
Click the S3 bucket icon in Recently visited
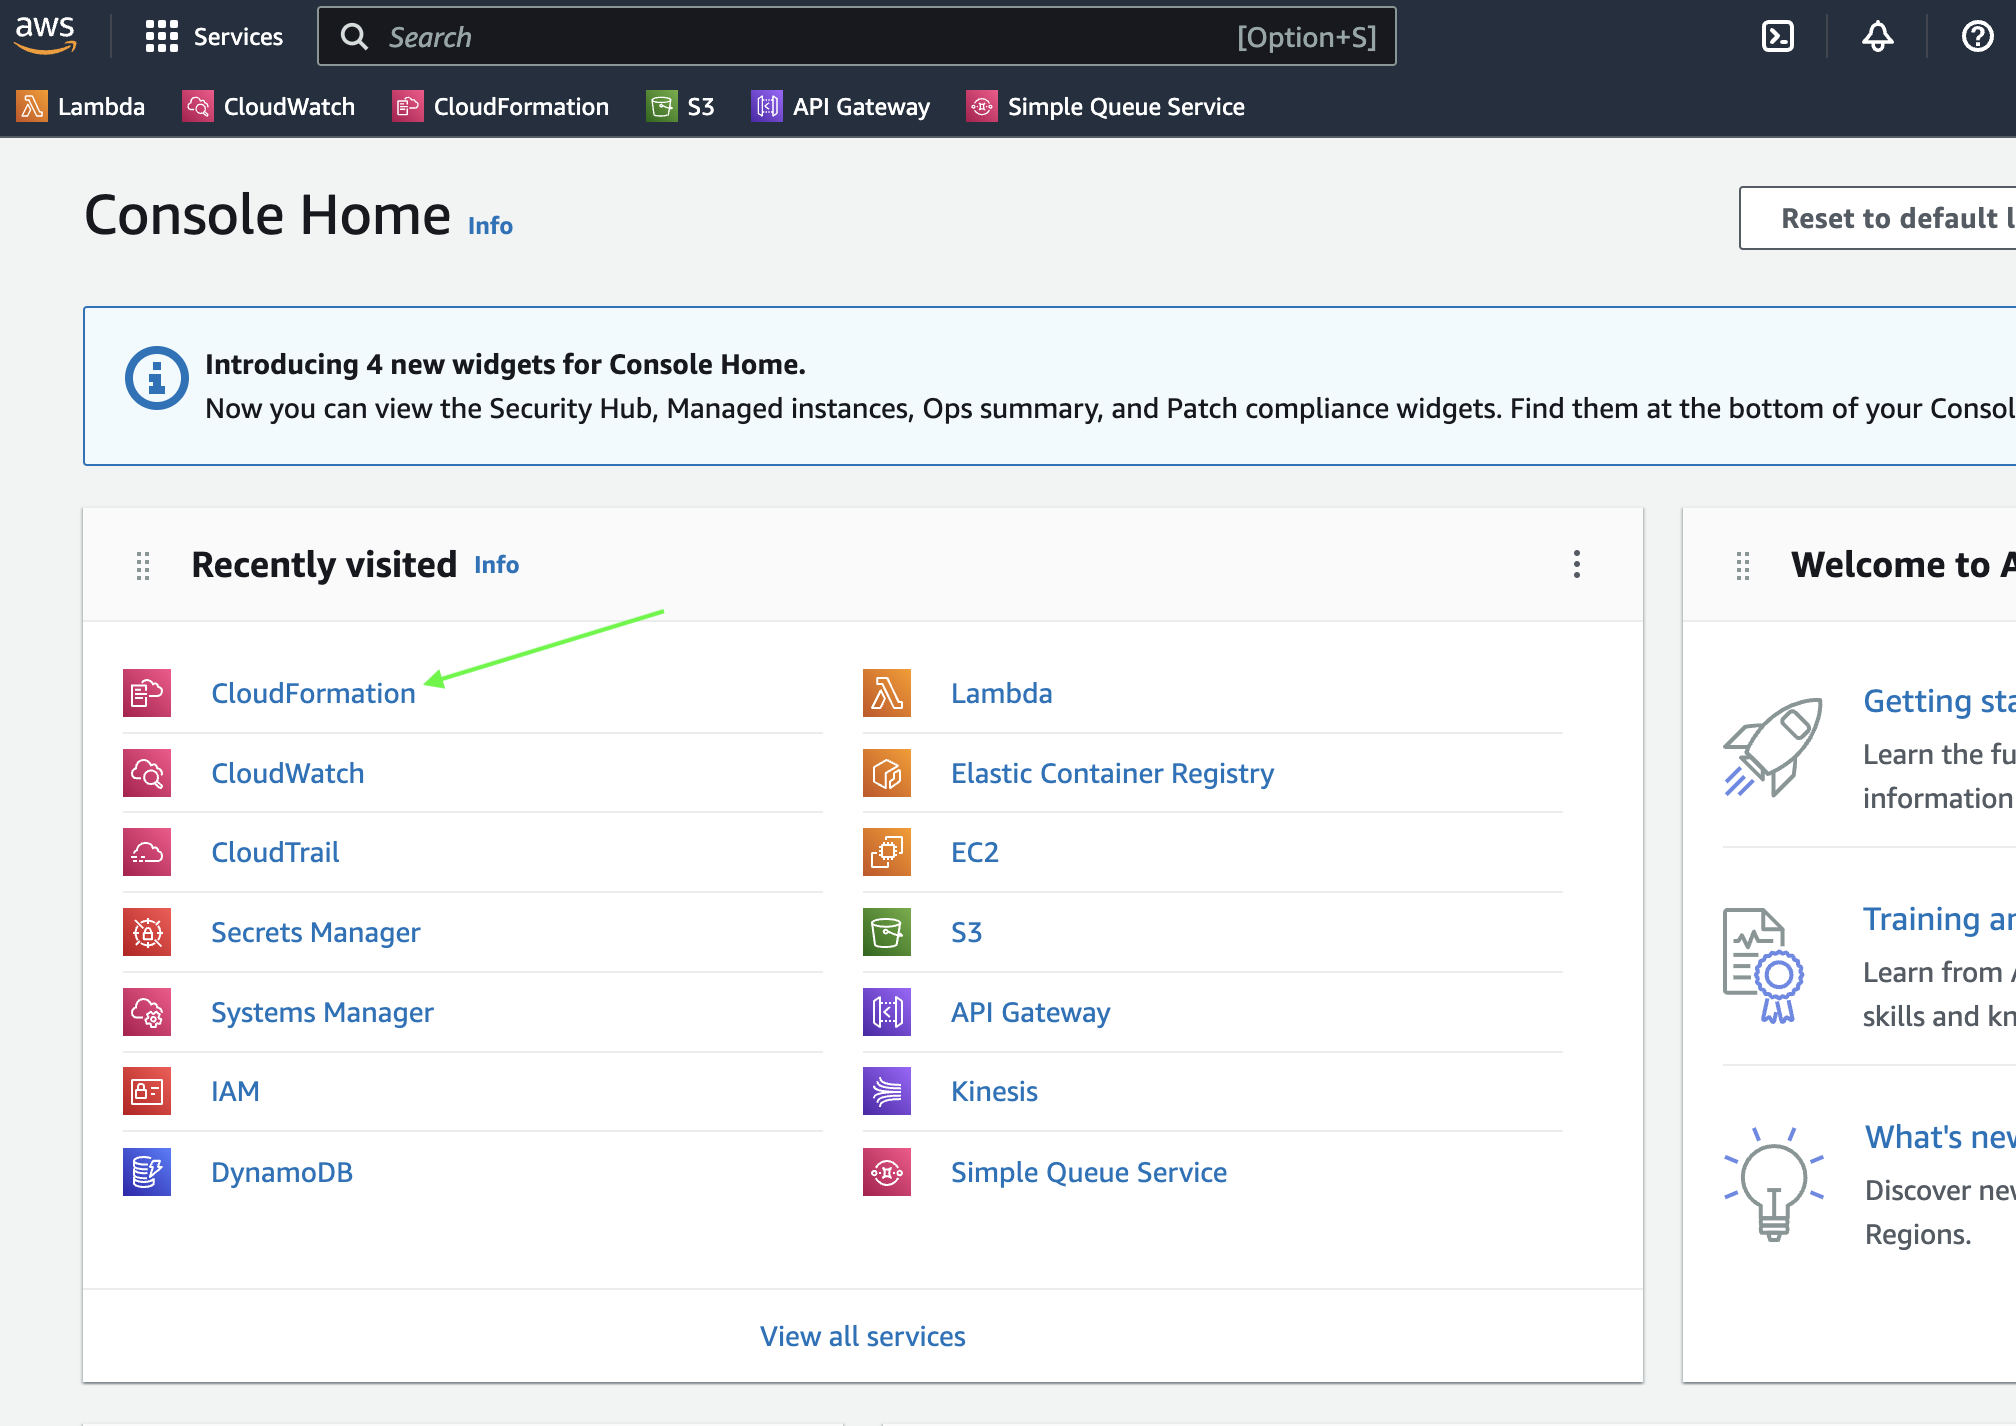887,932
